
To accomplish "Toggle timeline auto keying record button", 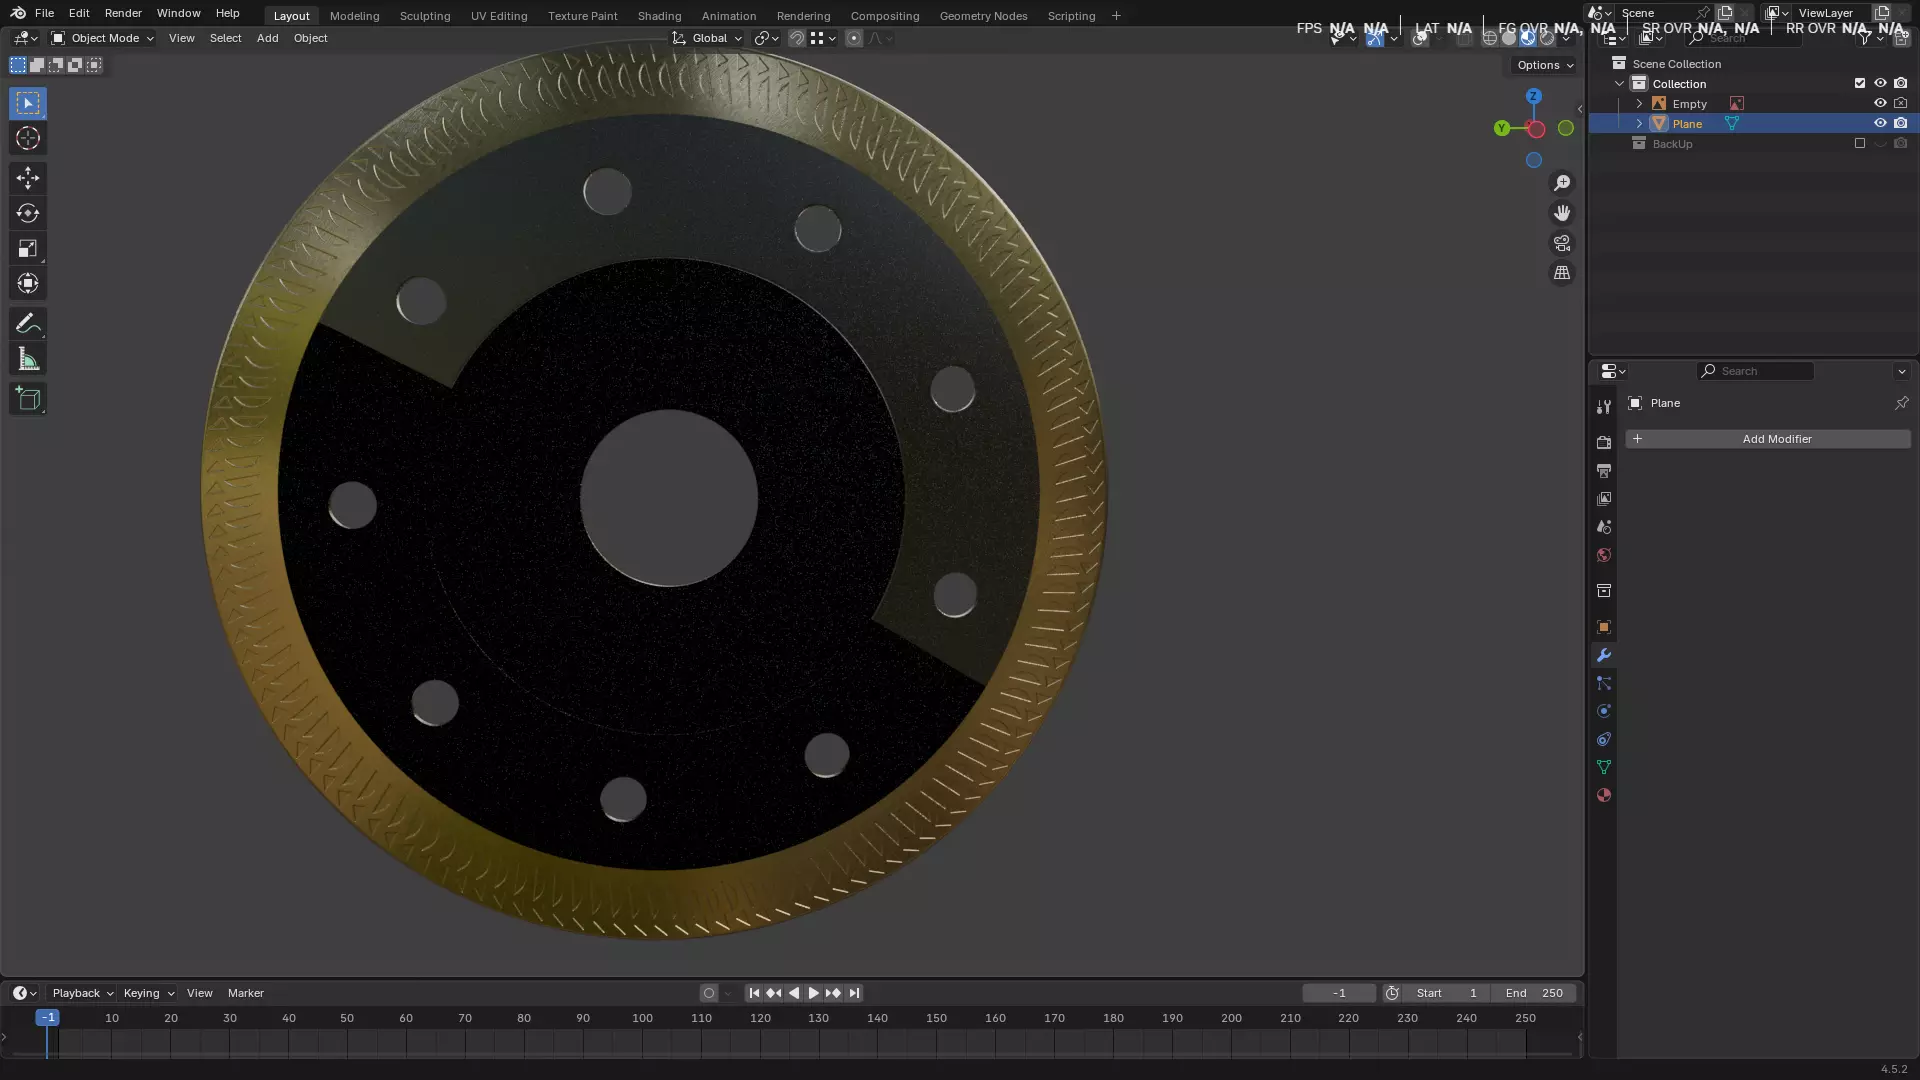I will coord(709,993).
